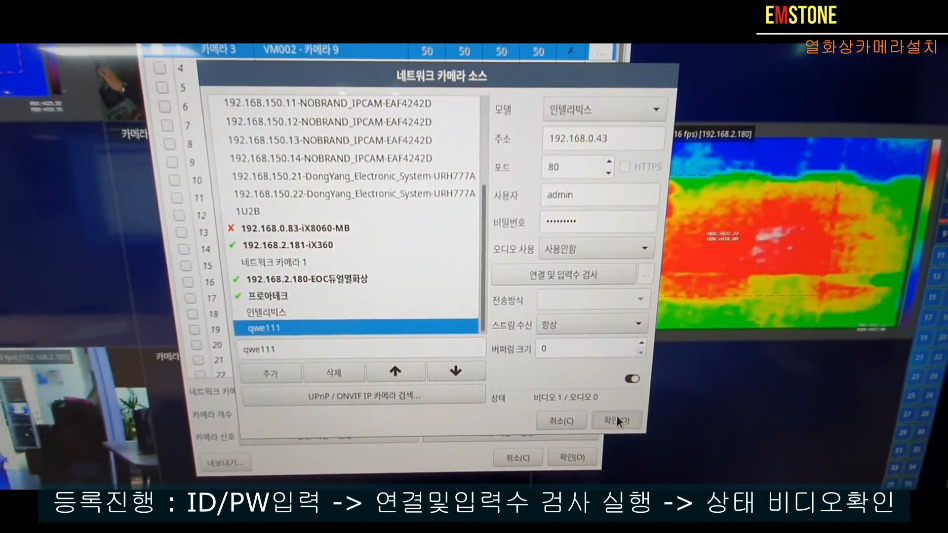Viewport: 948px width, 533px height.
Task: Select 192.168.150.22-DongYang_Electronic_System entry
Action: pos(354,193)
